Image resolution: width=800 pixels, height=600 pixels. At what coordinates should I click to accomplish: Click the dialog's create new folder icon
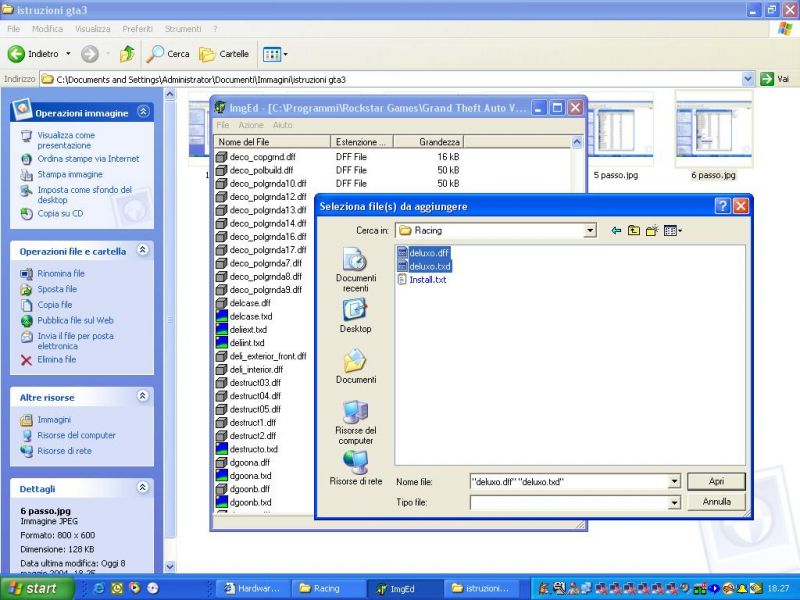tap(652, 231)
